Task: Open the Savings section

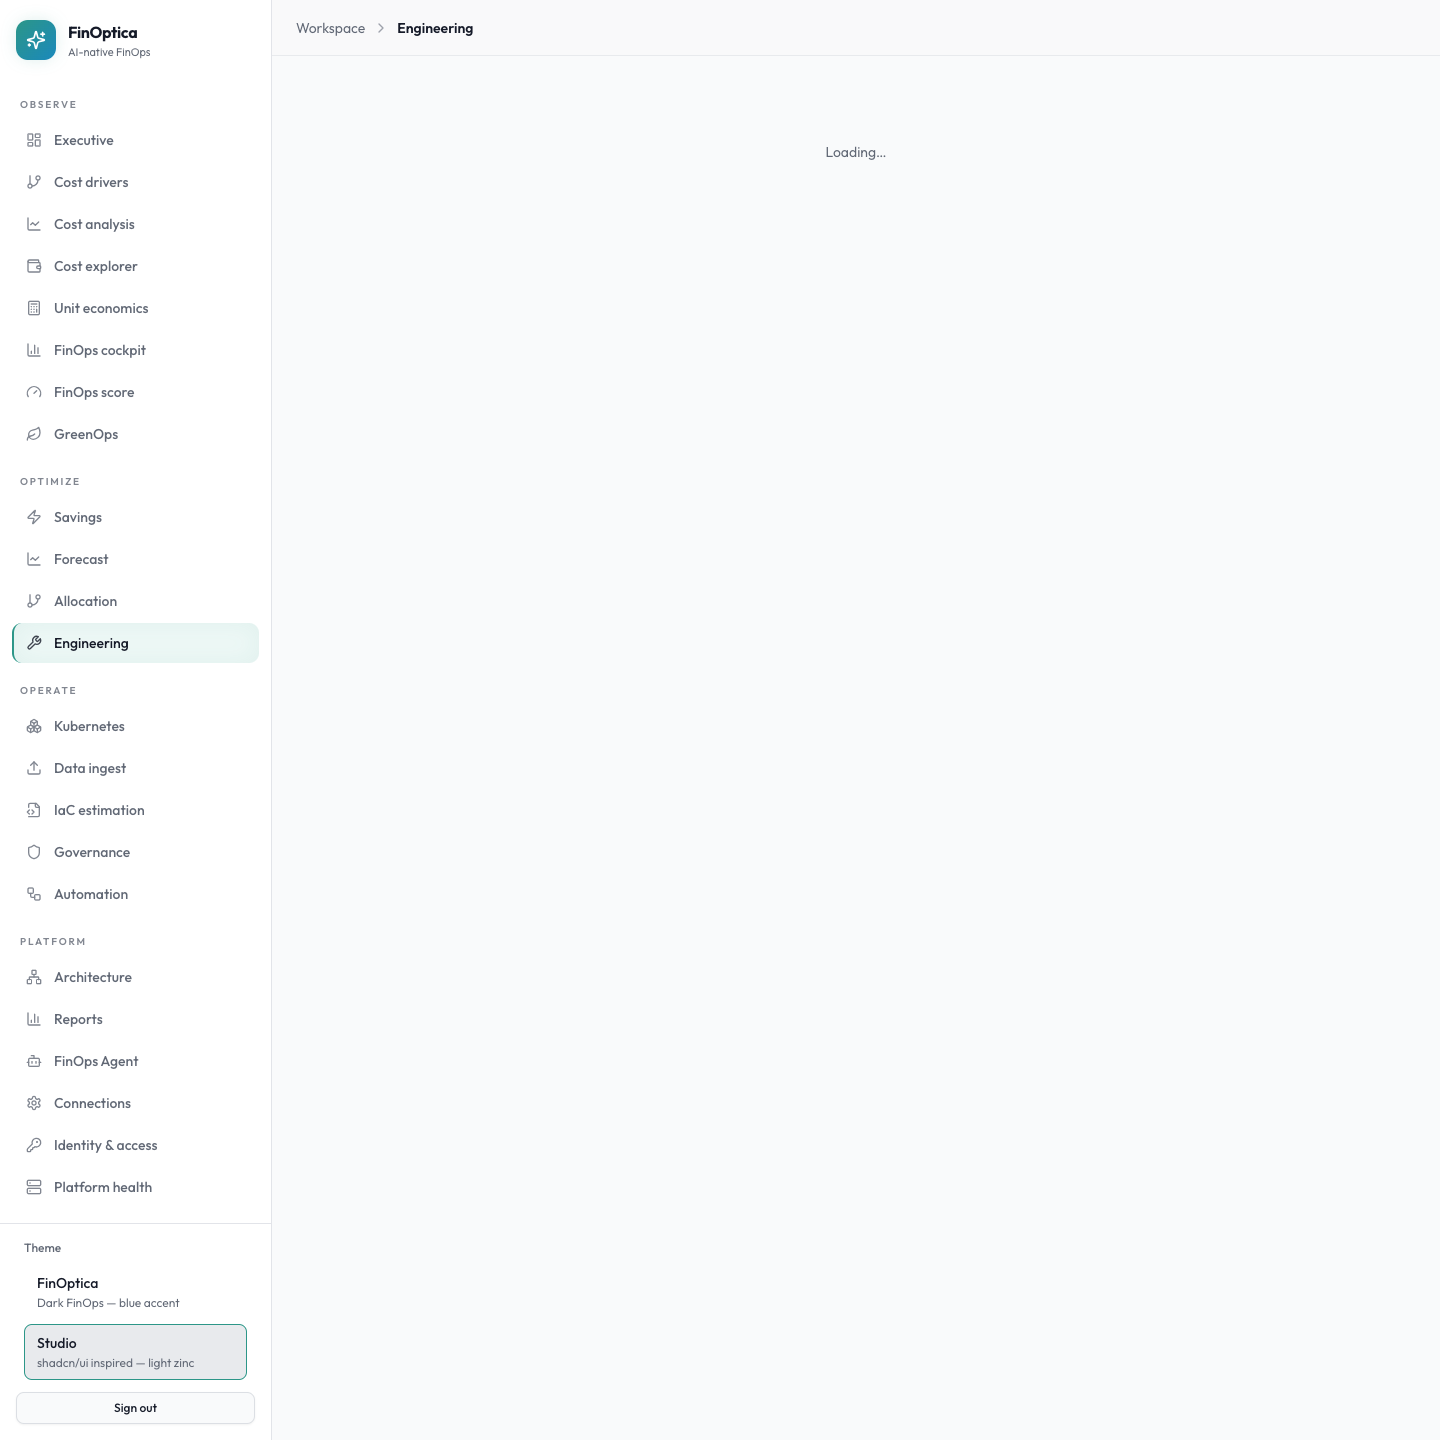Action: click(x=135, y=517)
